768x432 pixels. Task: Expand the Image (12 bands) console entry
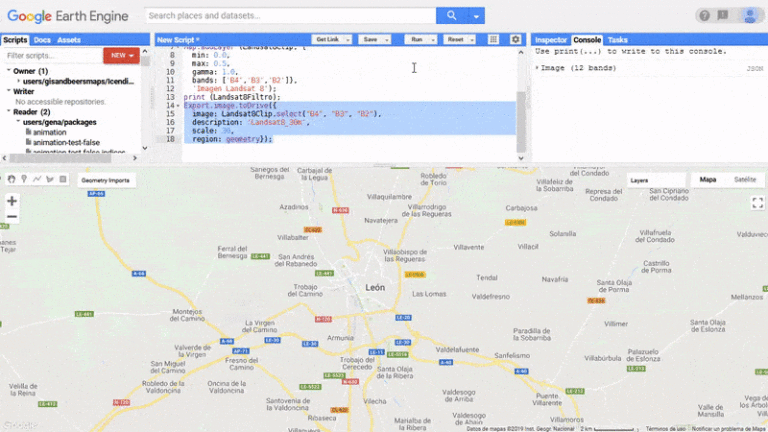point(537,68)
